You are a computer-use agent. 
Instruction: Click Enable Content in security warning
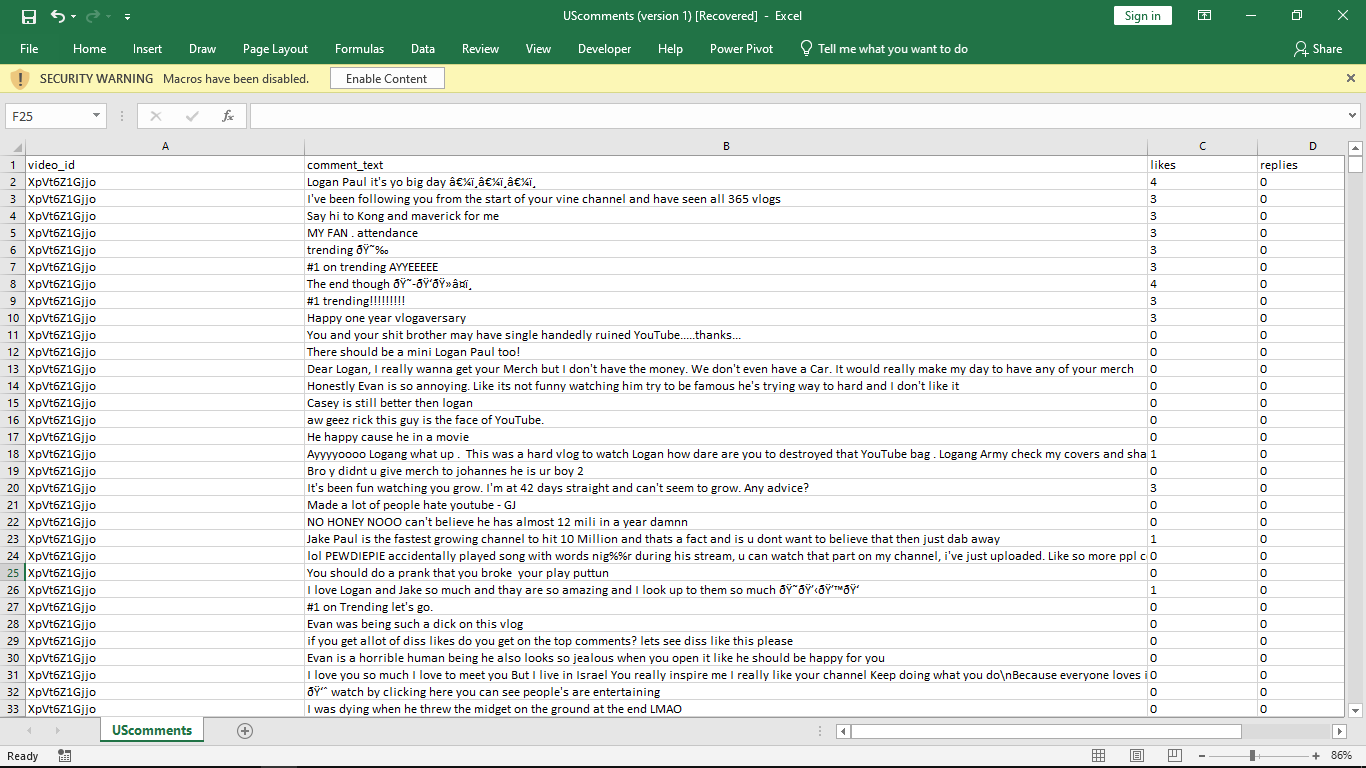pos(386,79)
